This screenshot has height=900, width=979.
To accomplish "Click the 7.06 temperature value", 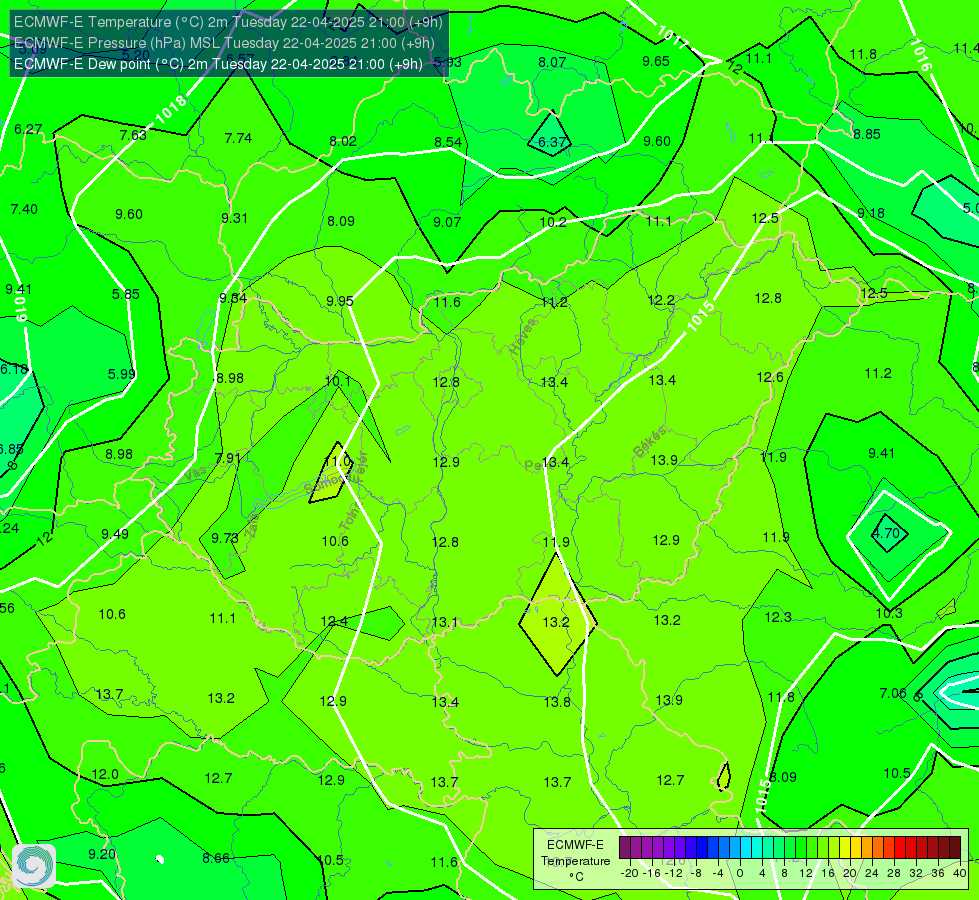I will point(893,693).
